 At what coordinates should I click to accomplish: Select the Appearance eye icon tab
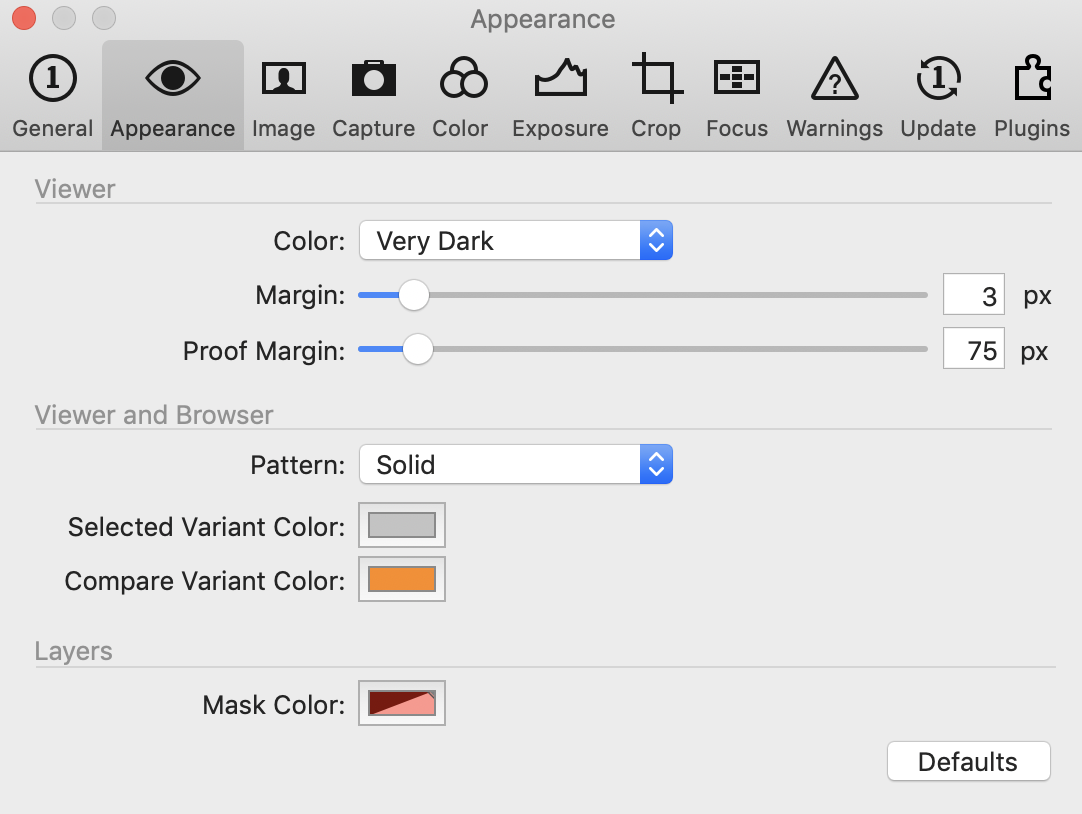pyautogui.click(x=173, y=97)
